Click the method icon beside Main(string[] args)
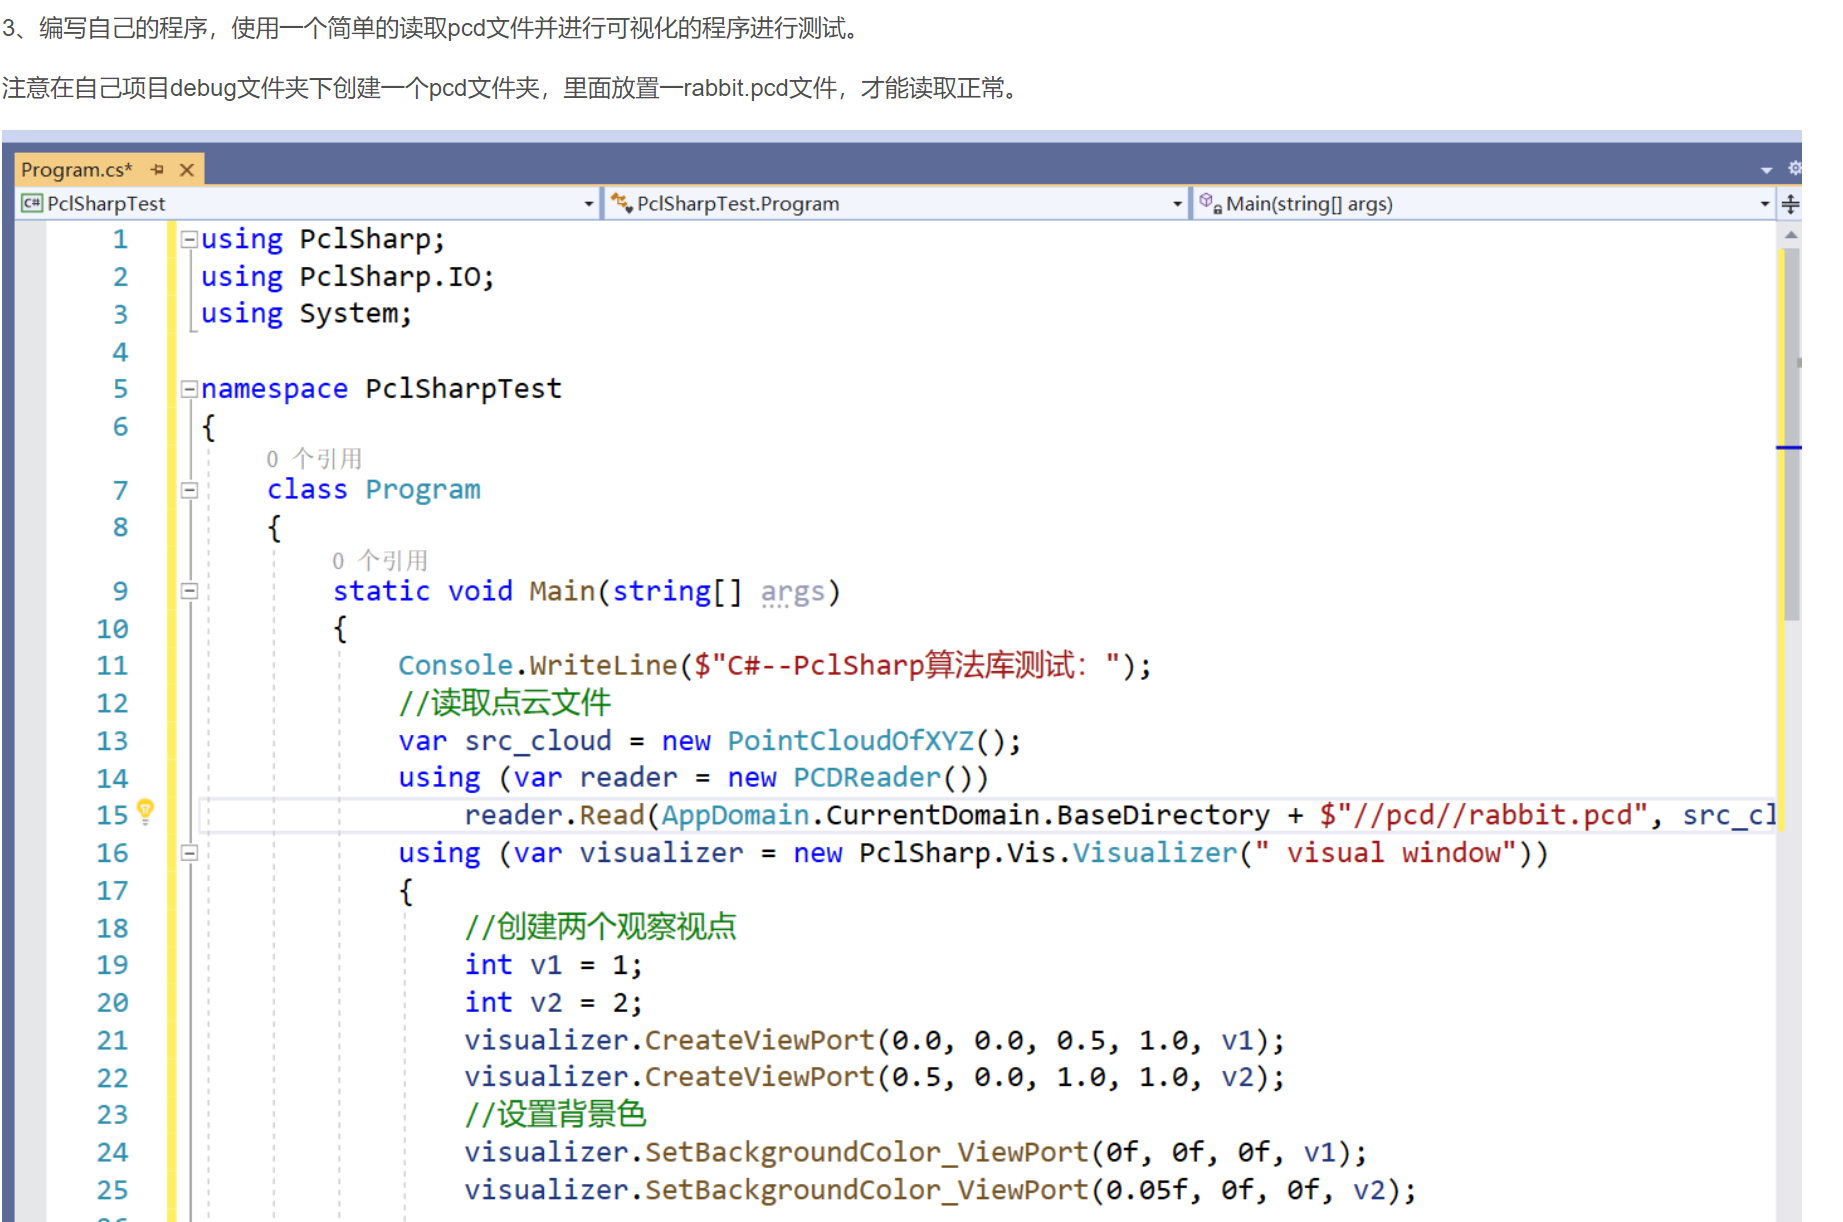This screenshot has width=1843, height=1222. [x=1210, y=203]
